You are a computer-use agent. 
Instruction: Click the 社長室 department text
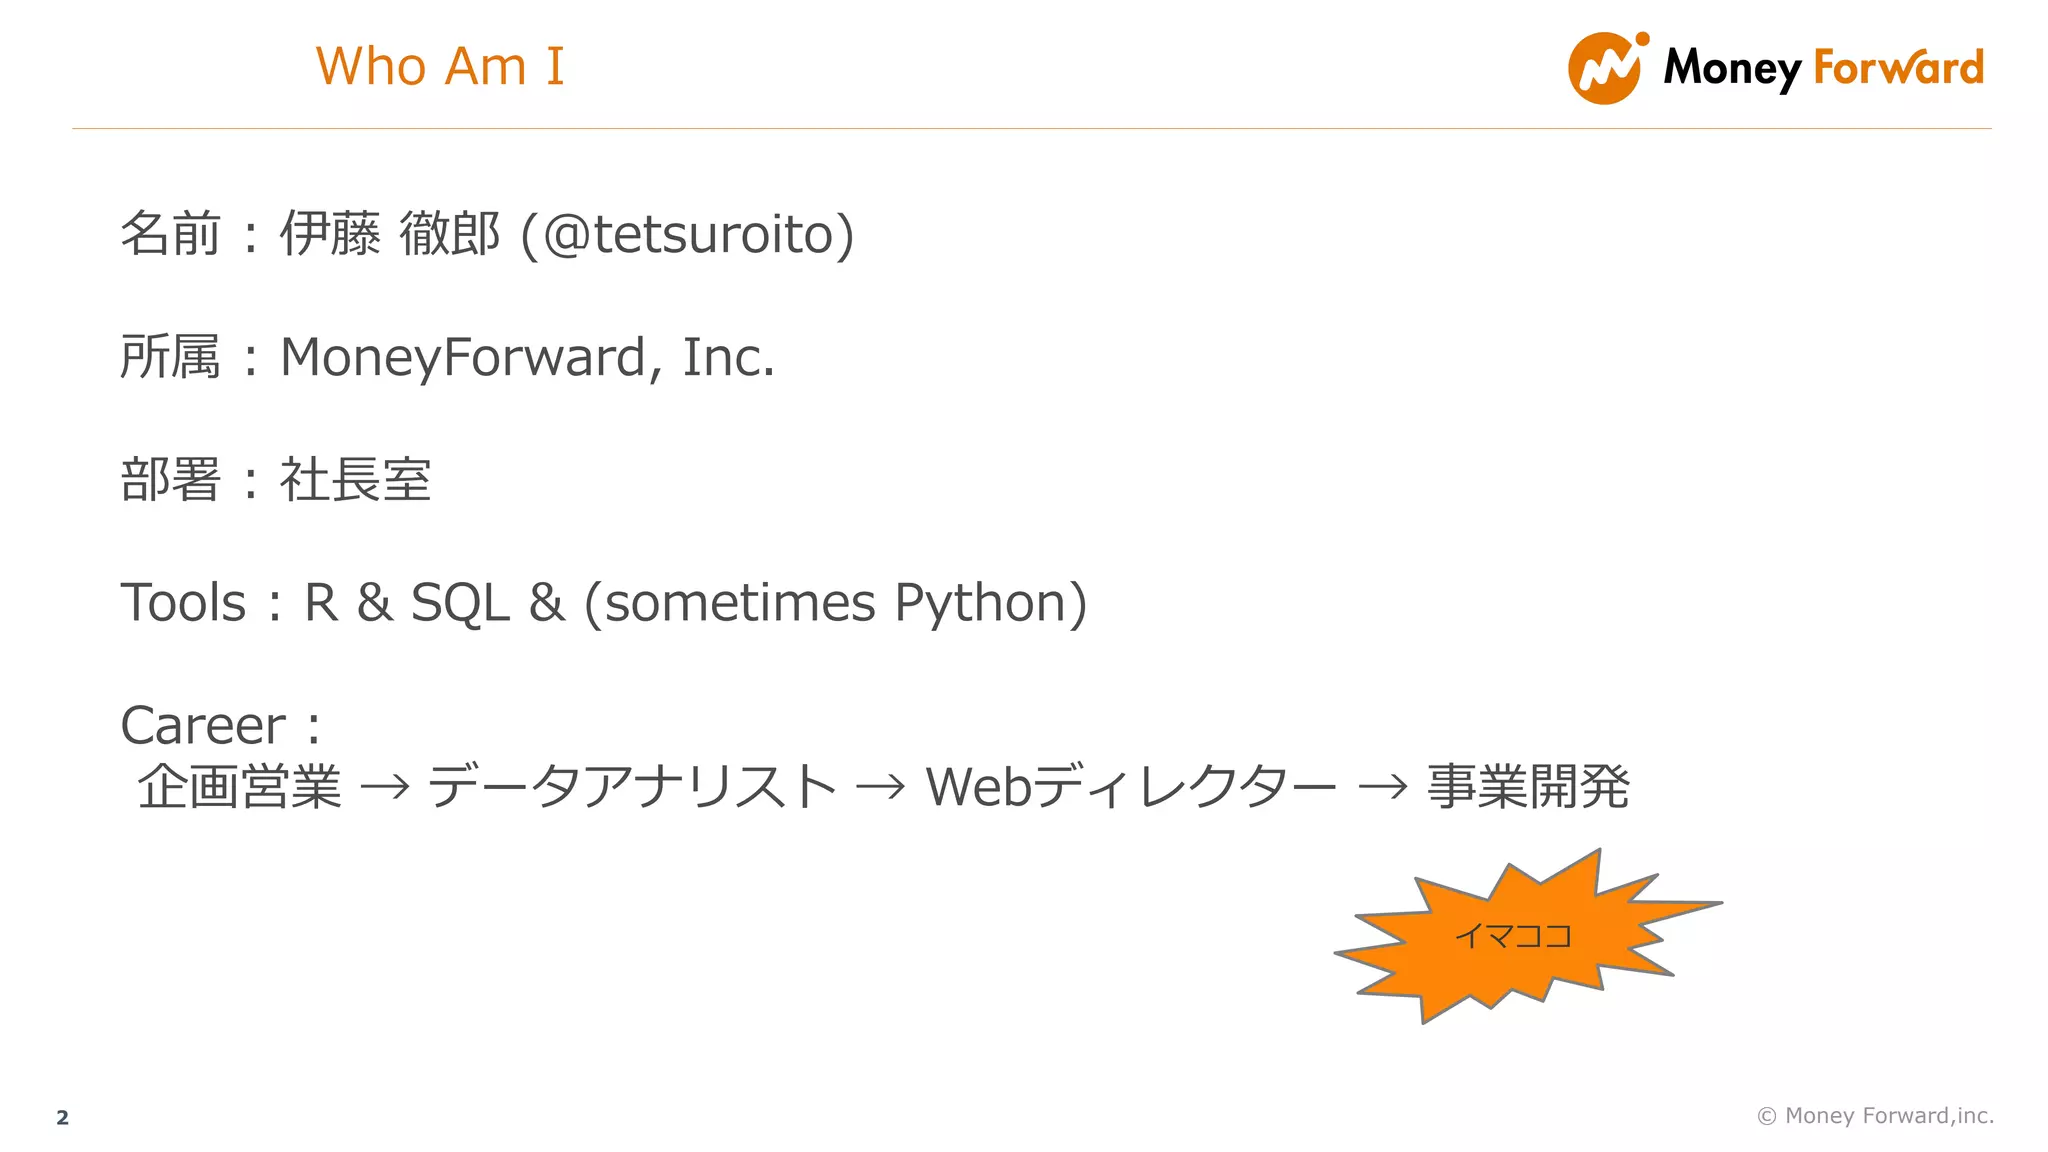355,480
